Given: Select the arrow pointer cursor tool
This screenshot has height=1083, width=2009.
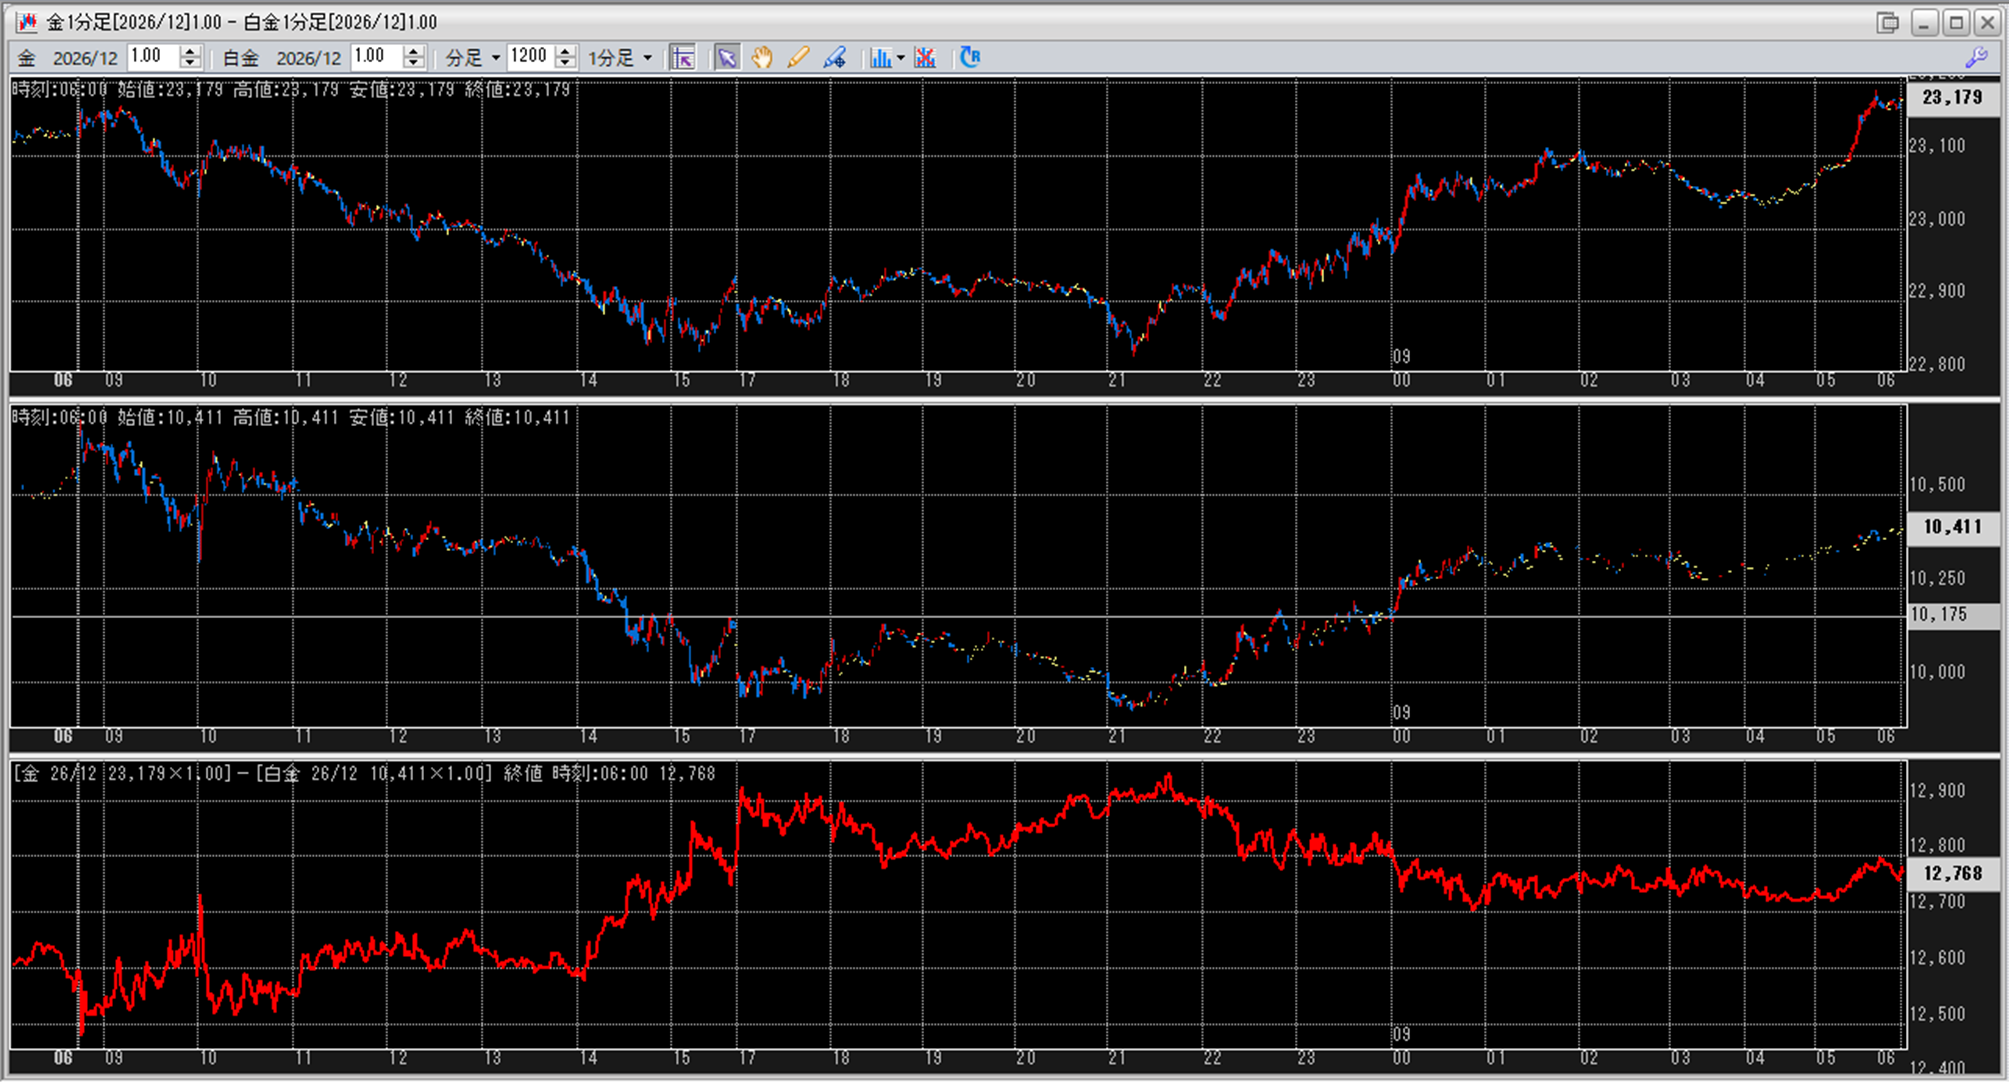Looking at the screenshot, I should pos(726,57).
